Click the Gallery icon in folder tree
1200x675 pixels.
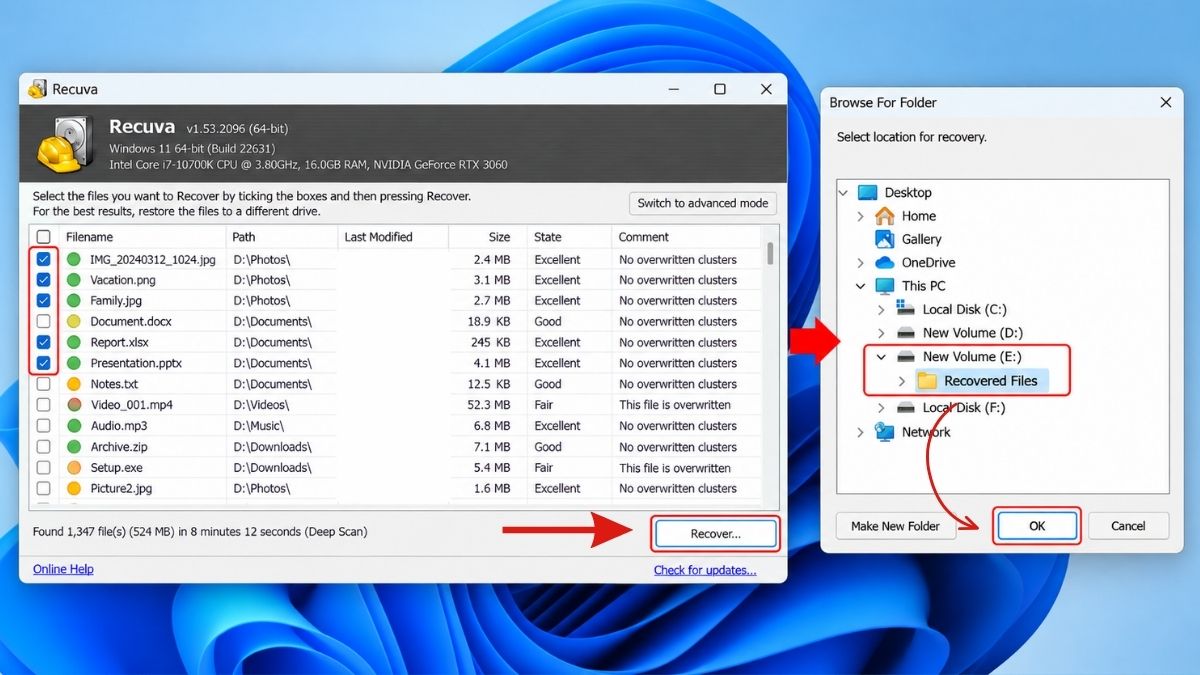885,239
